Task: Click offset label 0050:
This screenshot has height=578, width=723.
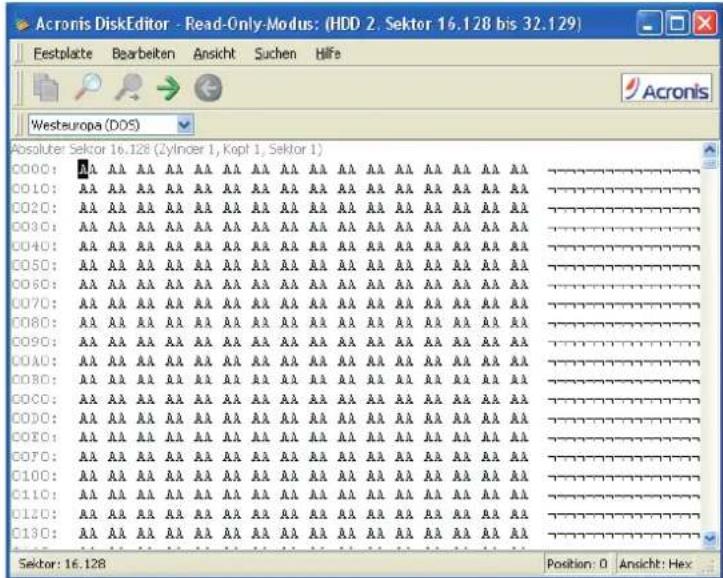Action: coord(35,265)
